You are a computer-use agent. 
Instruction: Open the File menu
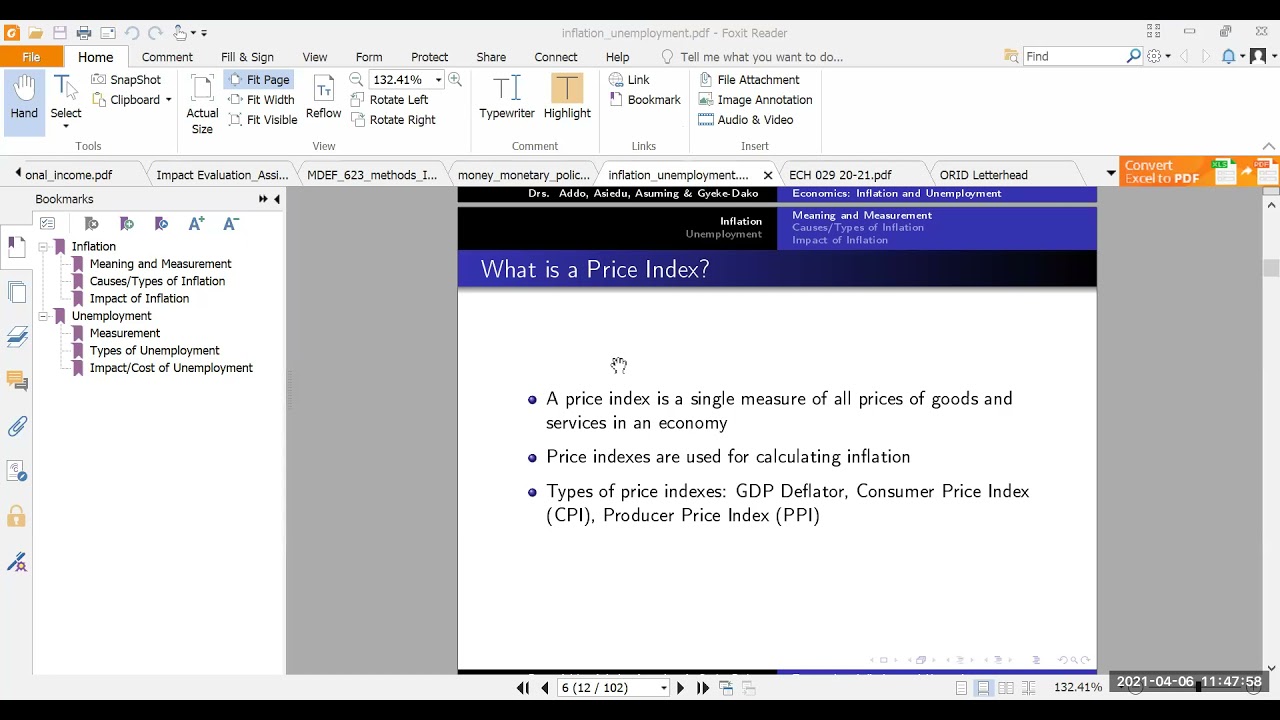pos(31,57)
